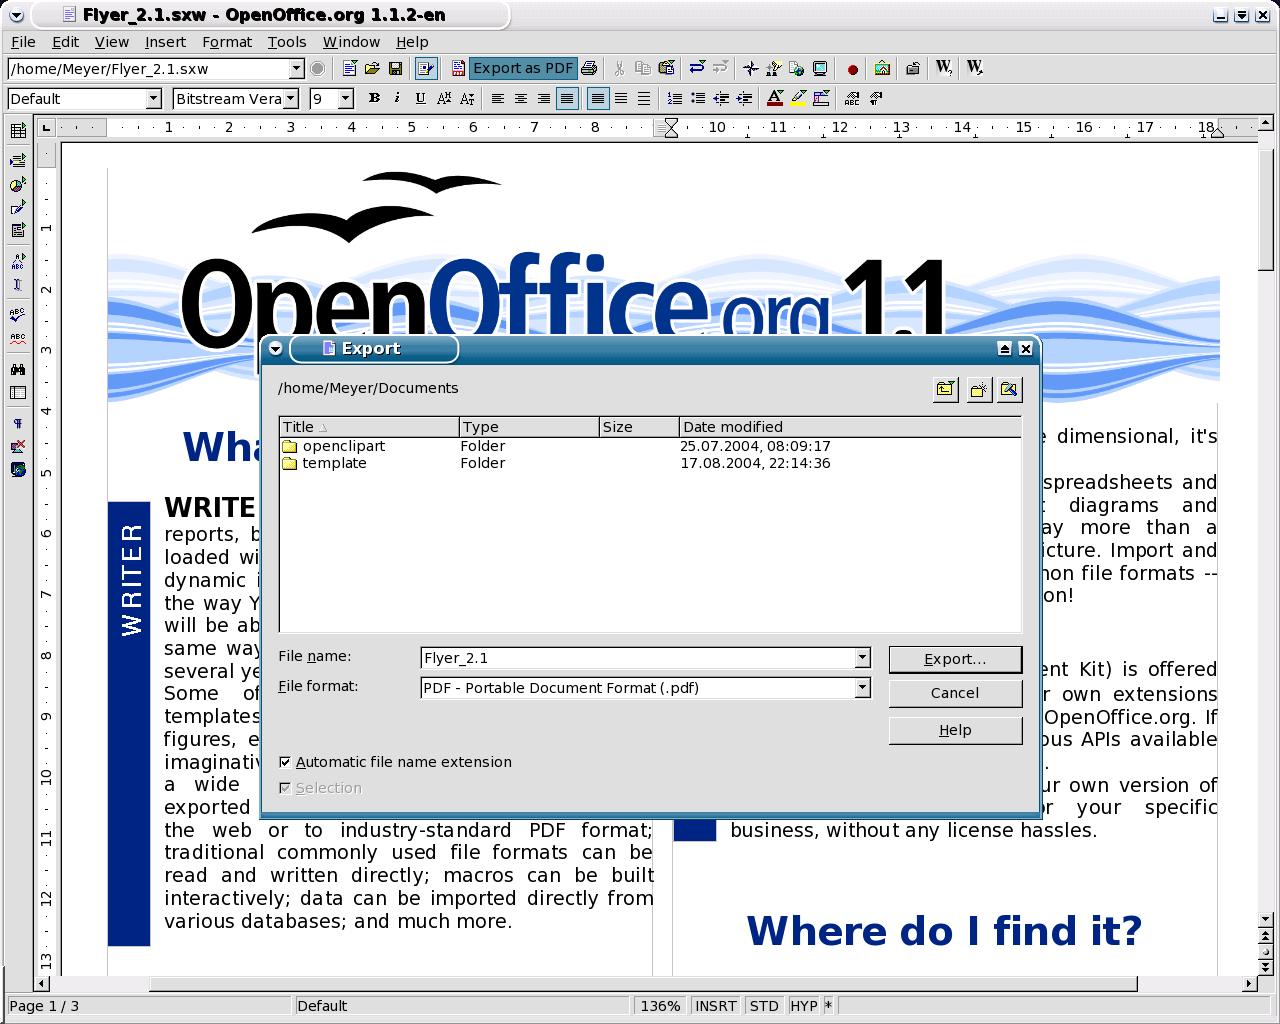This screenshot has width=1280, height=1024.
Task: Open the font size dropdown
Action: 347,99
